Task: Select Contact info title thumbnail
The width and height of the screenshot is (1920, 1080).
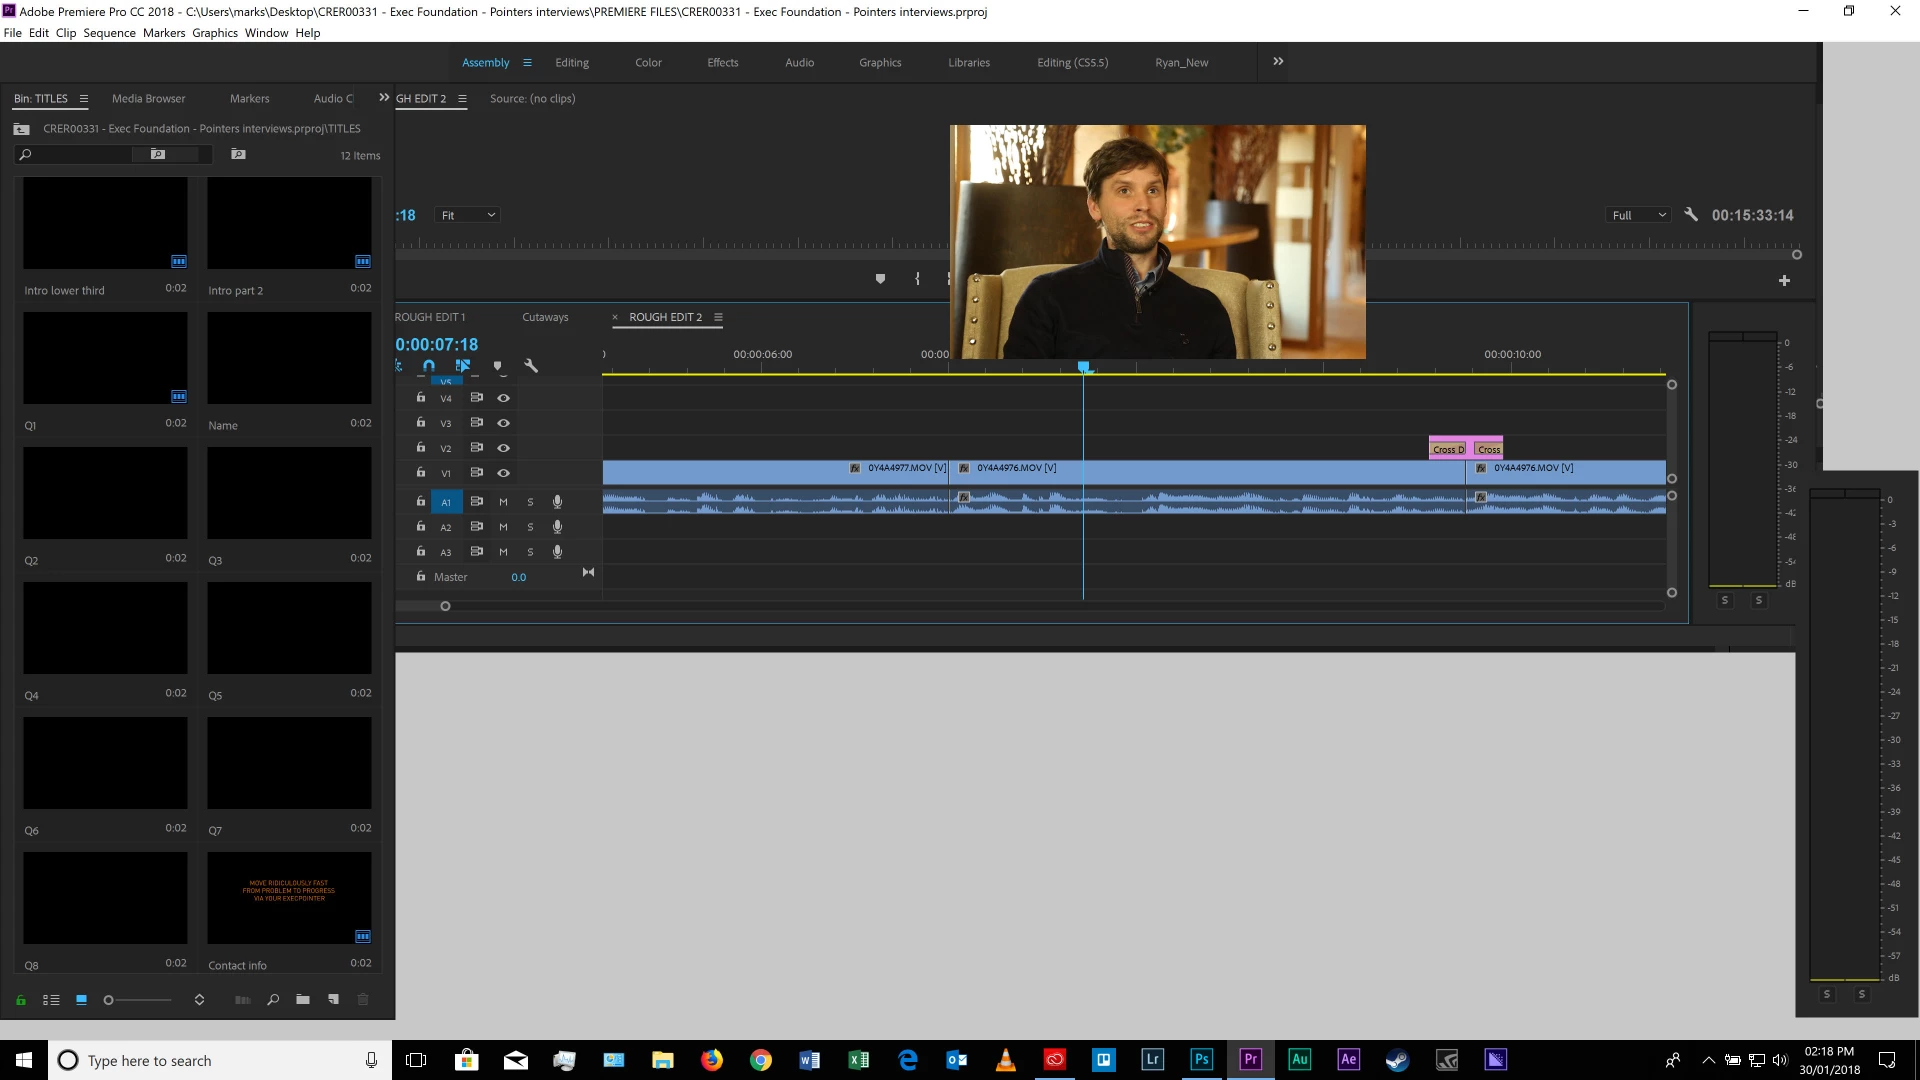Action: coord(289,898)
